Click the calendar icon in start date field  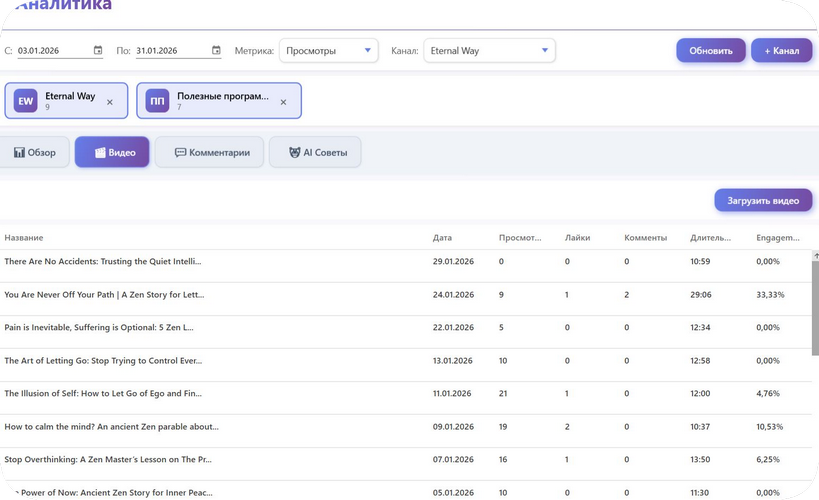tap(98, 51)
